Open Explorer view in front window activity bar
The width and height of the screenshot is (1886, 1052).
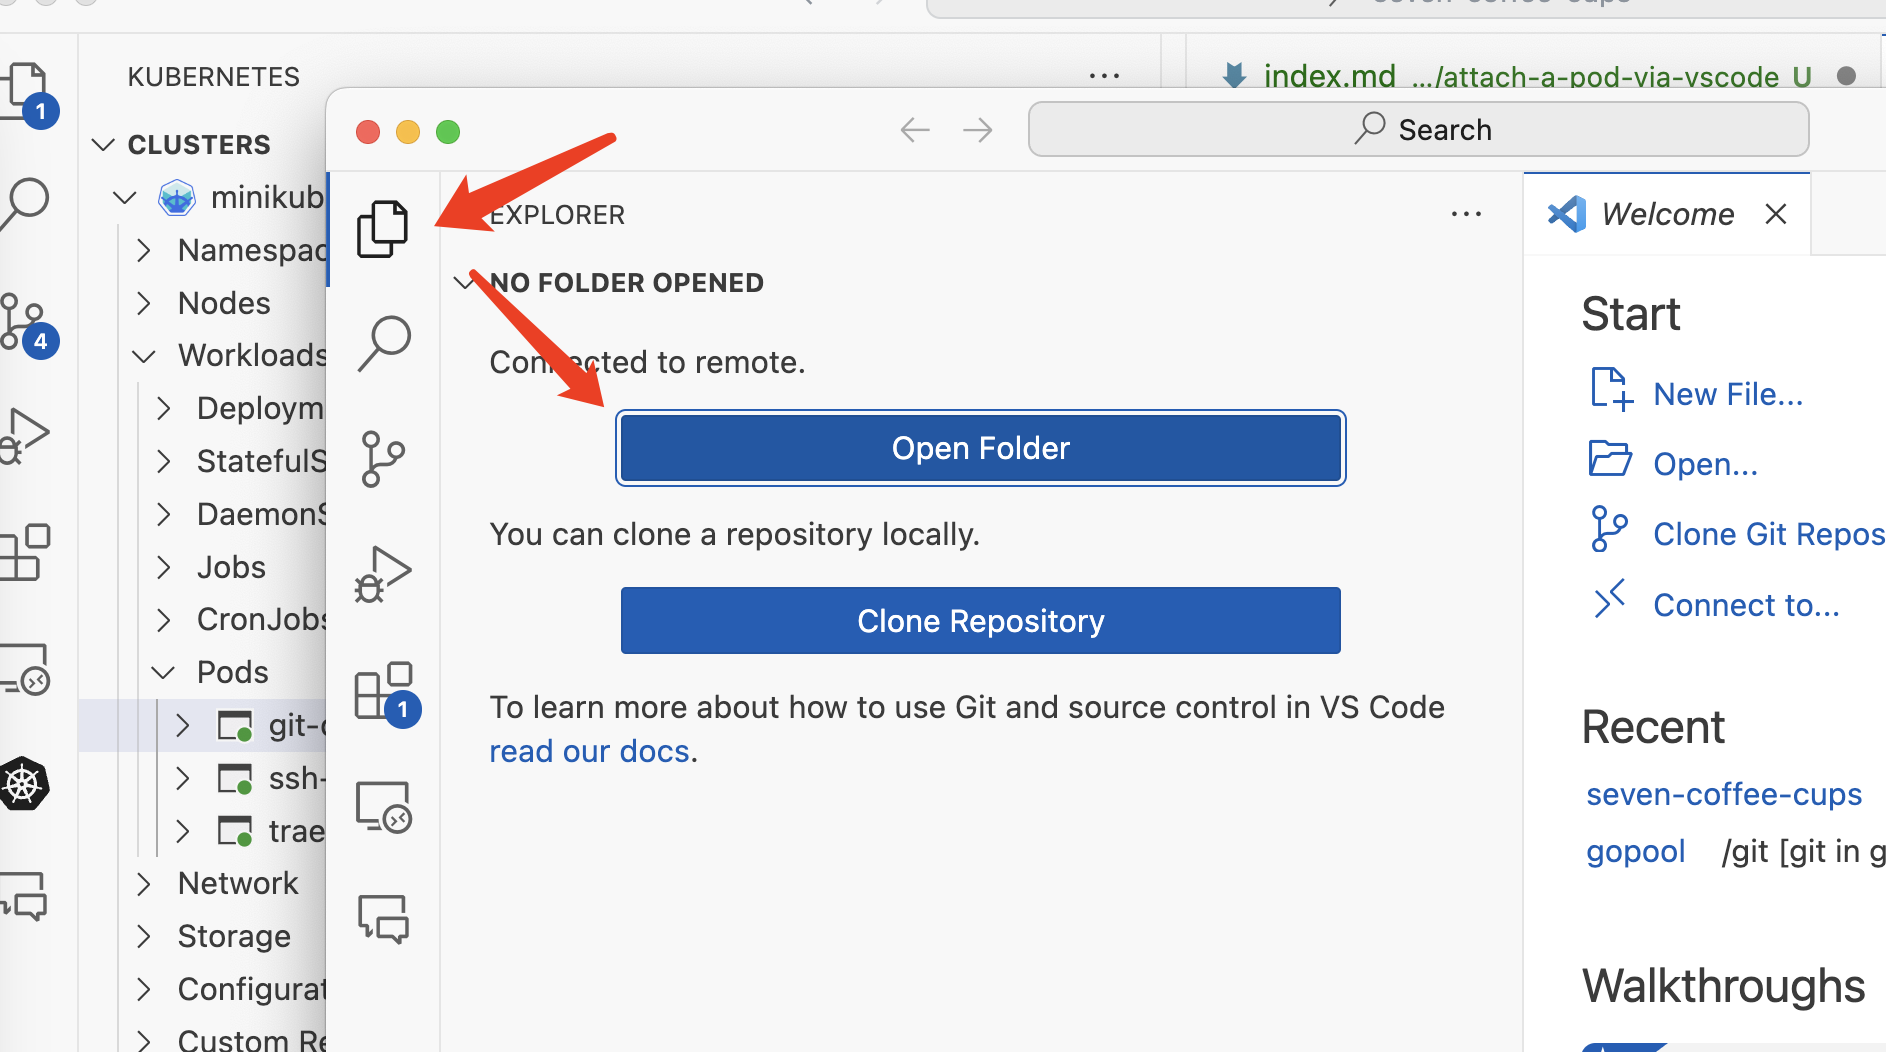click(x=383, y=229)
